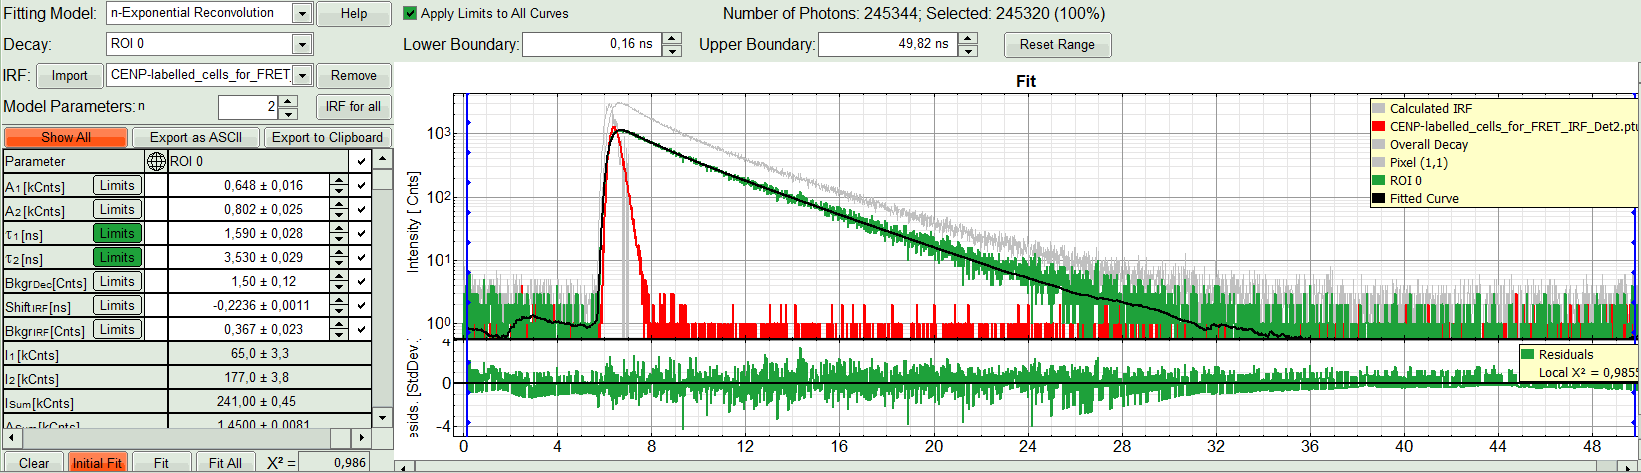Image resolution: width=1641 pixels, height=473 pixels.
Task: Click the Lower Boundary input field
Action: 591,44
